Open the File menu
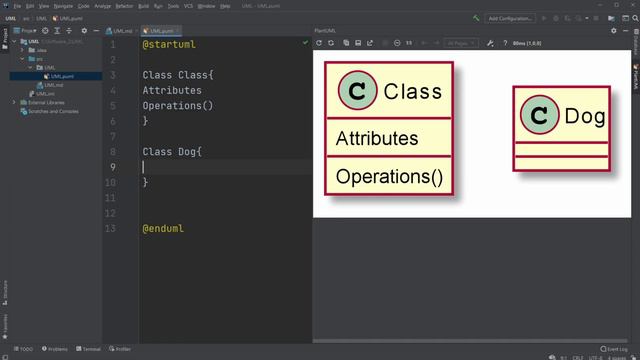This screenshot has height=360, width=640. (x=17, y=6)
